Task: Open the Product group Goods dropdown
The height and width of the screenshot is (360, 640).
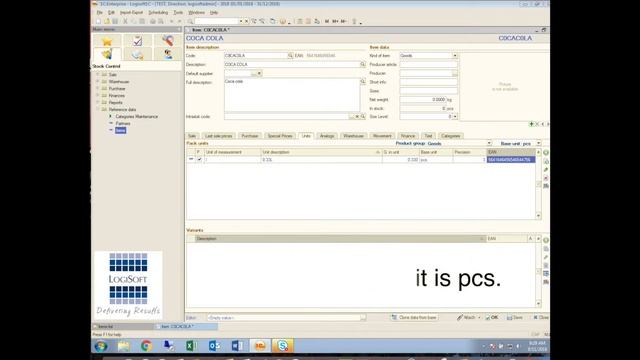Action: click(x=489, y=144)
